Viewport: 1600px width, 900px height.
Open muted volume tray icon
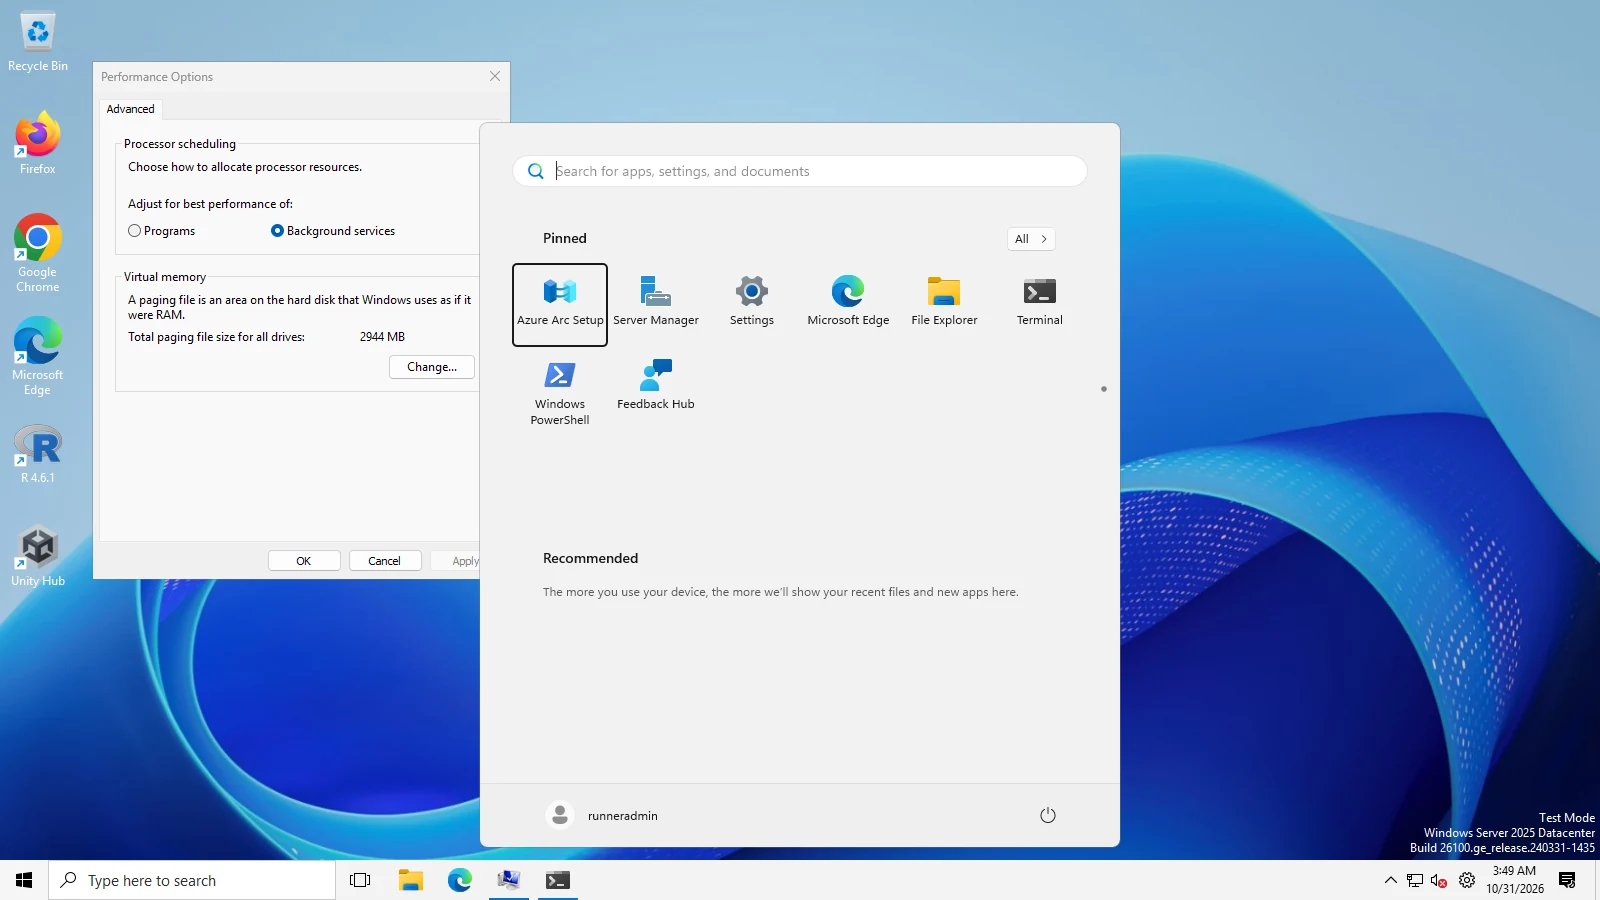[1439, 880]
